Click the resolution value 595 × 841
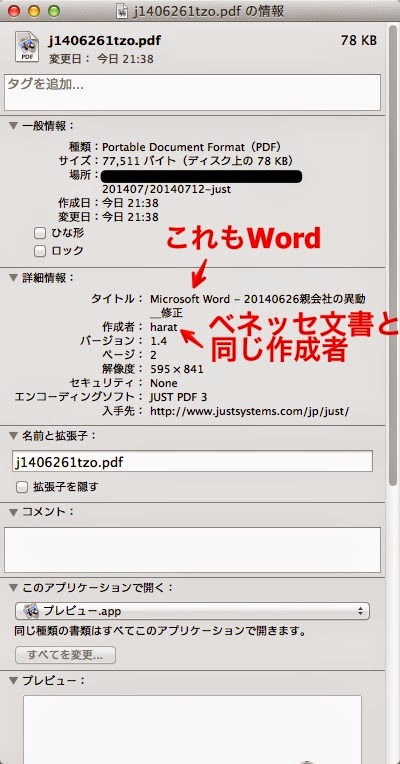The width and height of the screenshot is (400, 764). (177, 369)
